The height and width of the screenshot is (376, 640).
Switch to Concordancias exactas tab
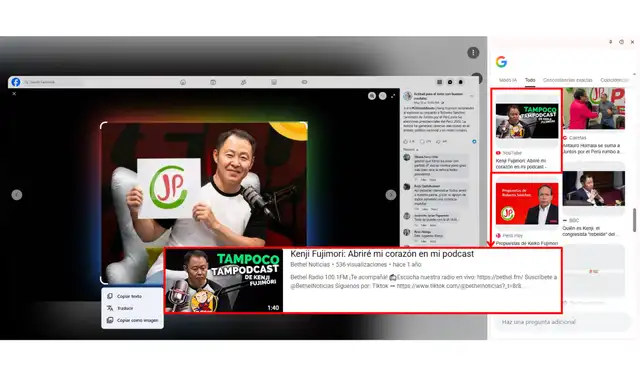(x=567, y=80)
